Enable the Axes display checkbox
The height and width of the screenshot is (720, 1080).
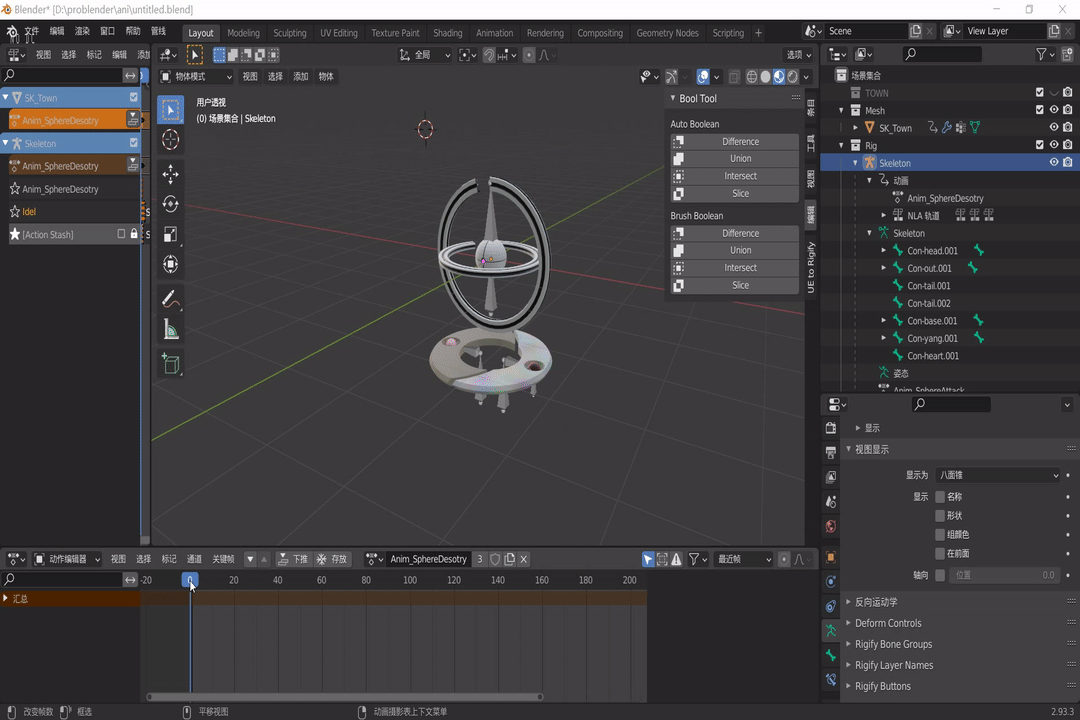939,575
